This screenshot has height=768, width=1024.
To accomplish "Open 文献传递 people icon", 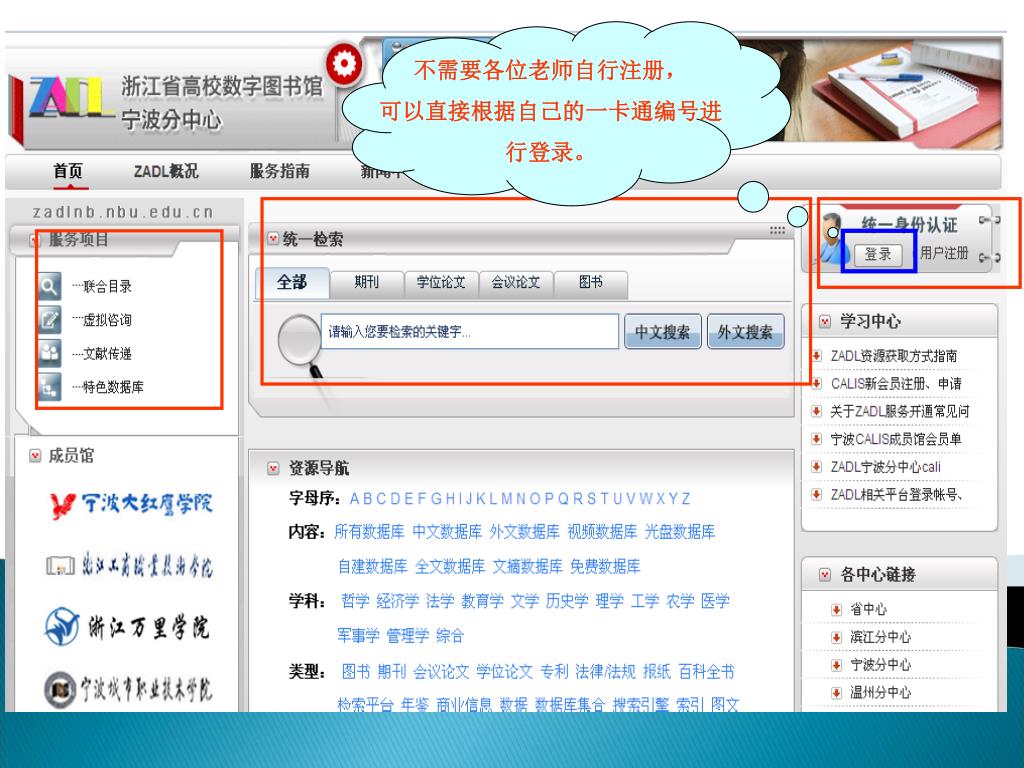I will pos(50,353).
